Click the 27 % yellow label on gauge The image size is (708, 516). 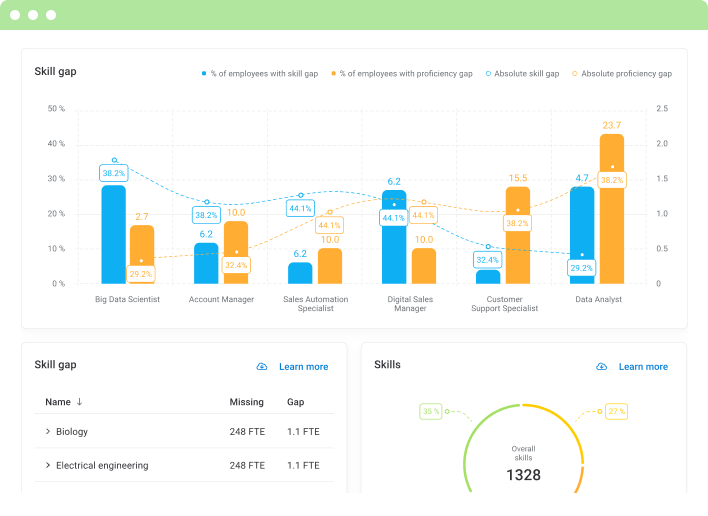coord(616,411)
